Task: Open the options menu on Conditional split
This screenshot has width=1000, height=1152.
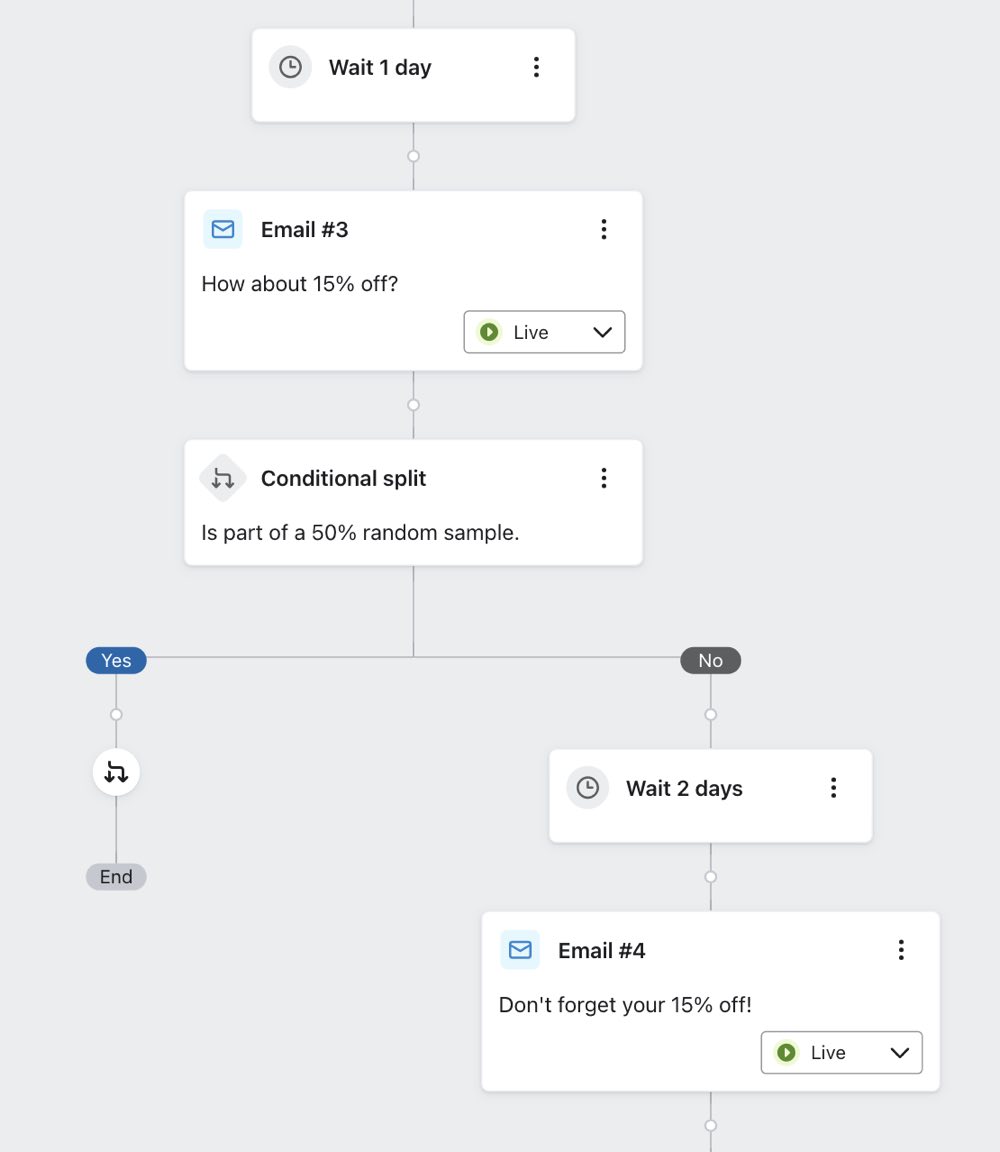Action: tap(604, 478)
